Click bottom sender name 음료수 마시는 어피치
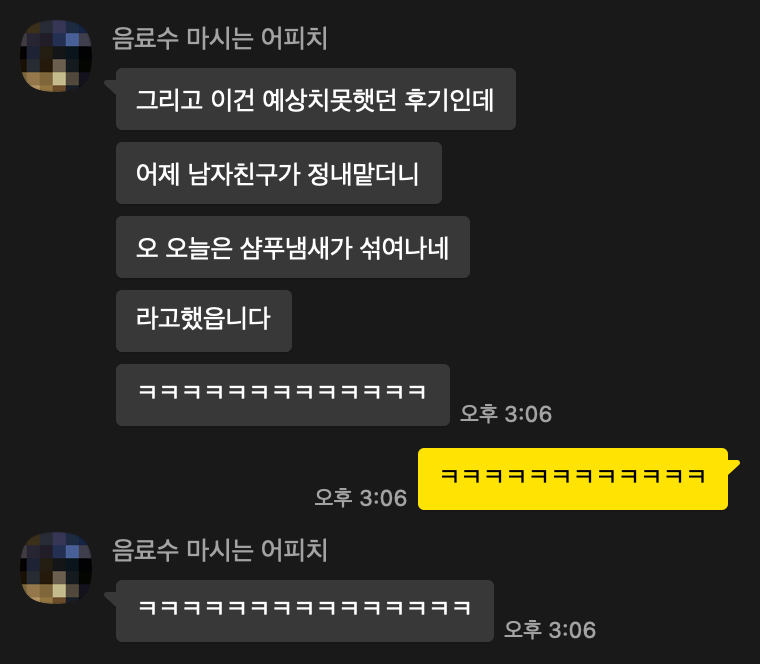The width and height of the screenshot is (760, 664). point(220,550)
